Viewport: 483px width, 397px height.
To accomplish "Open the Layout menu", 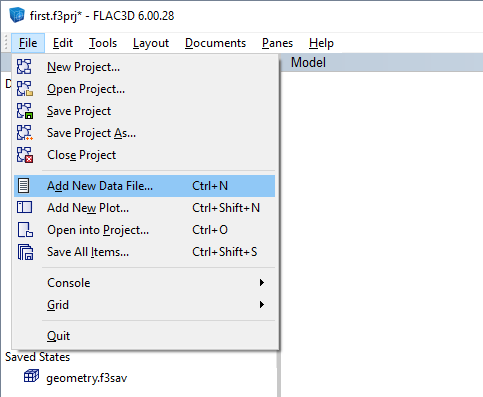I will click(151, 43).
